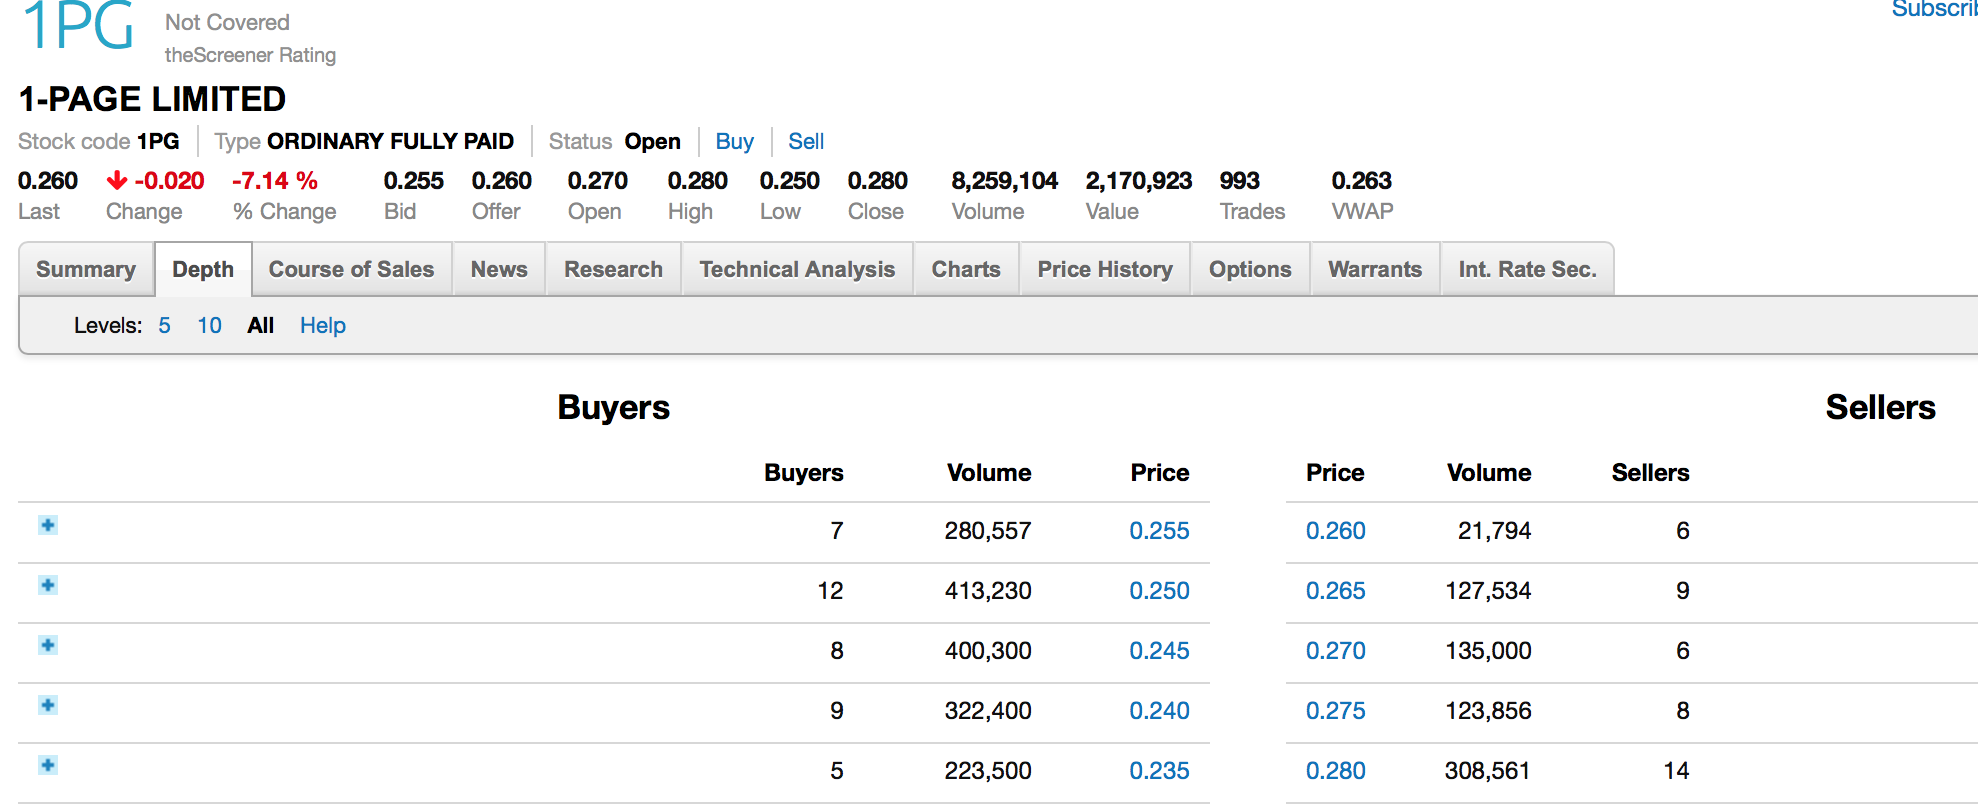Click buyer volume 413,230
This screenshot has height=810, width=1978.
988,591
